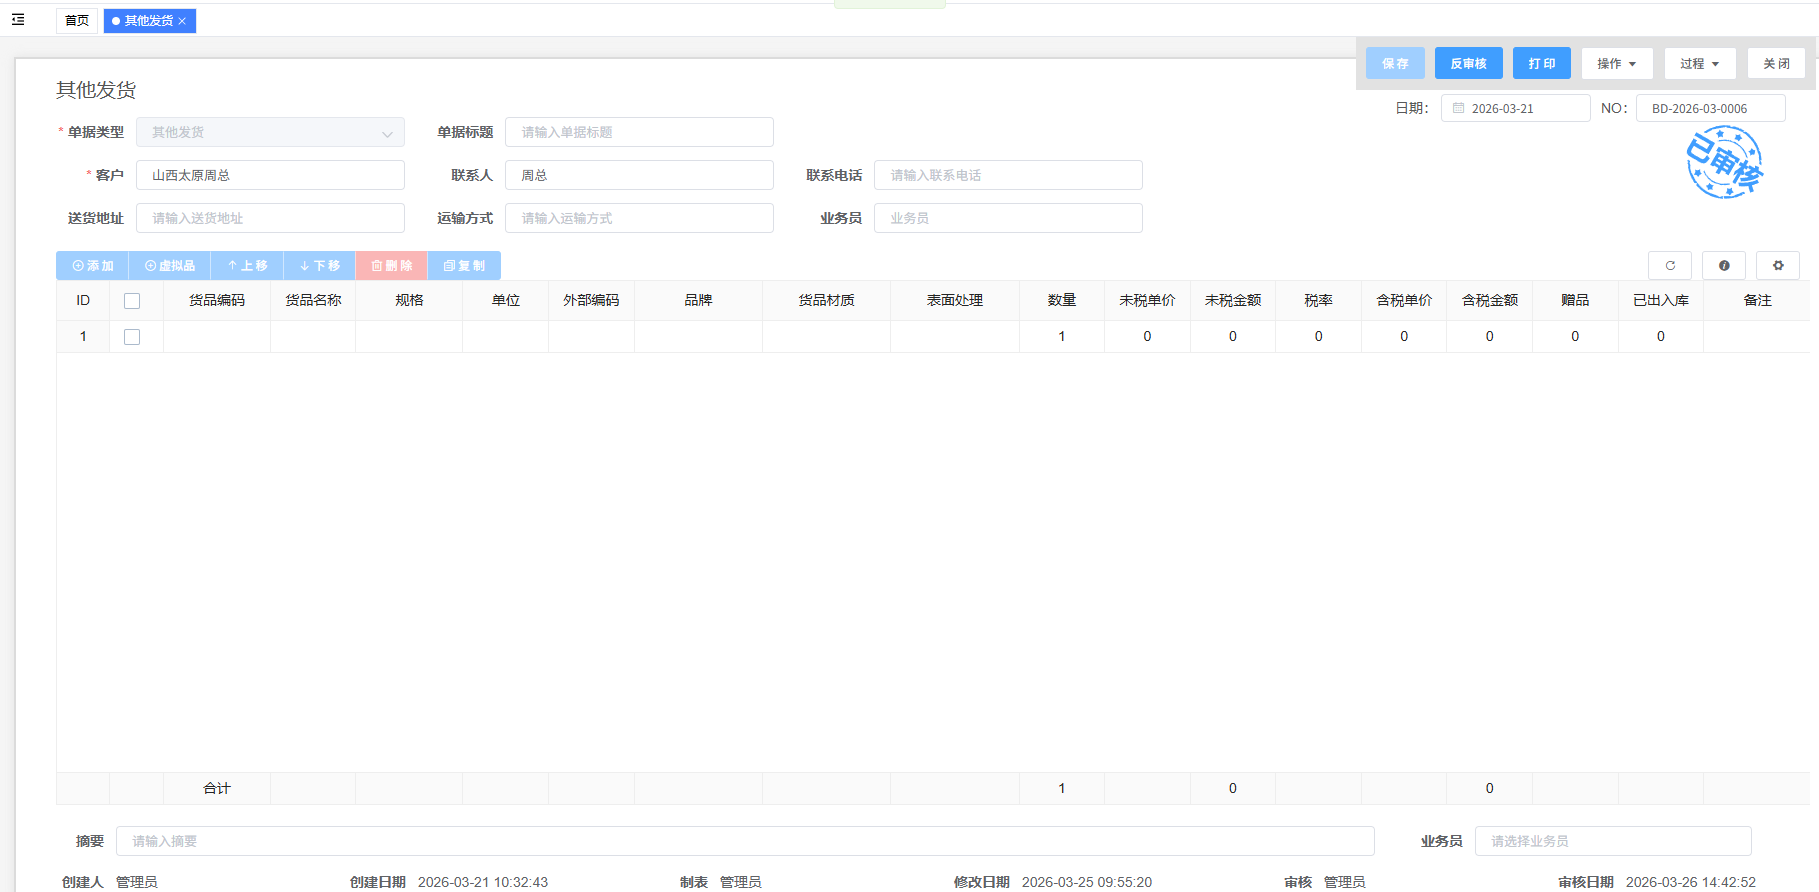Open table column settings gear icon
This screenshot has height=892, width=1819.
pyautogui.click(x=1777, y=266)
